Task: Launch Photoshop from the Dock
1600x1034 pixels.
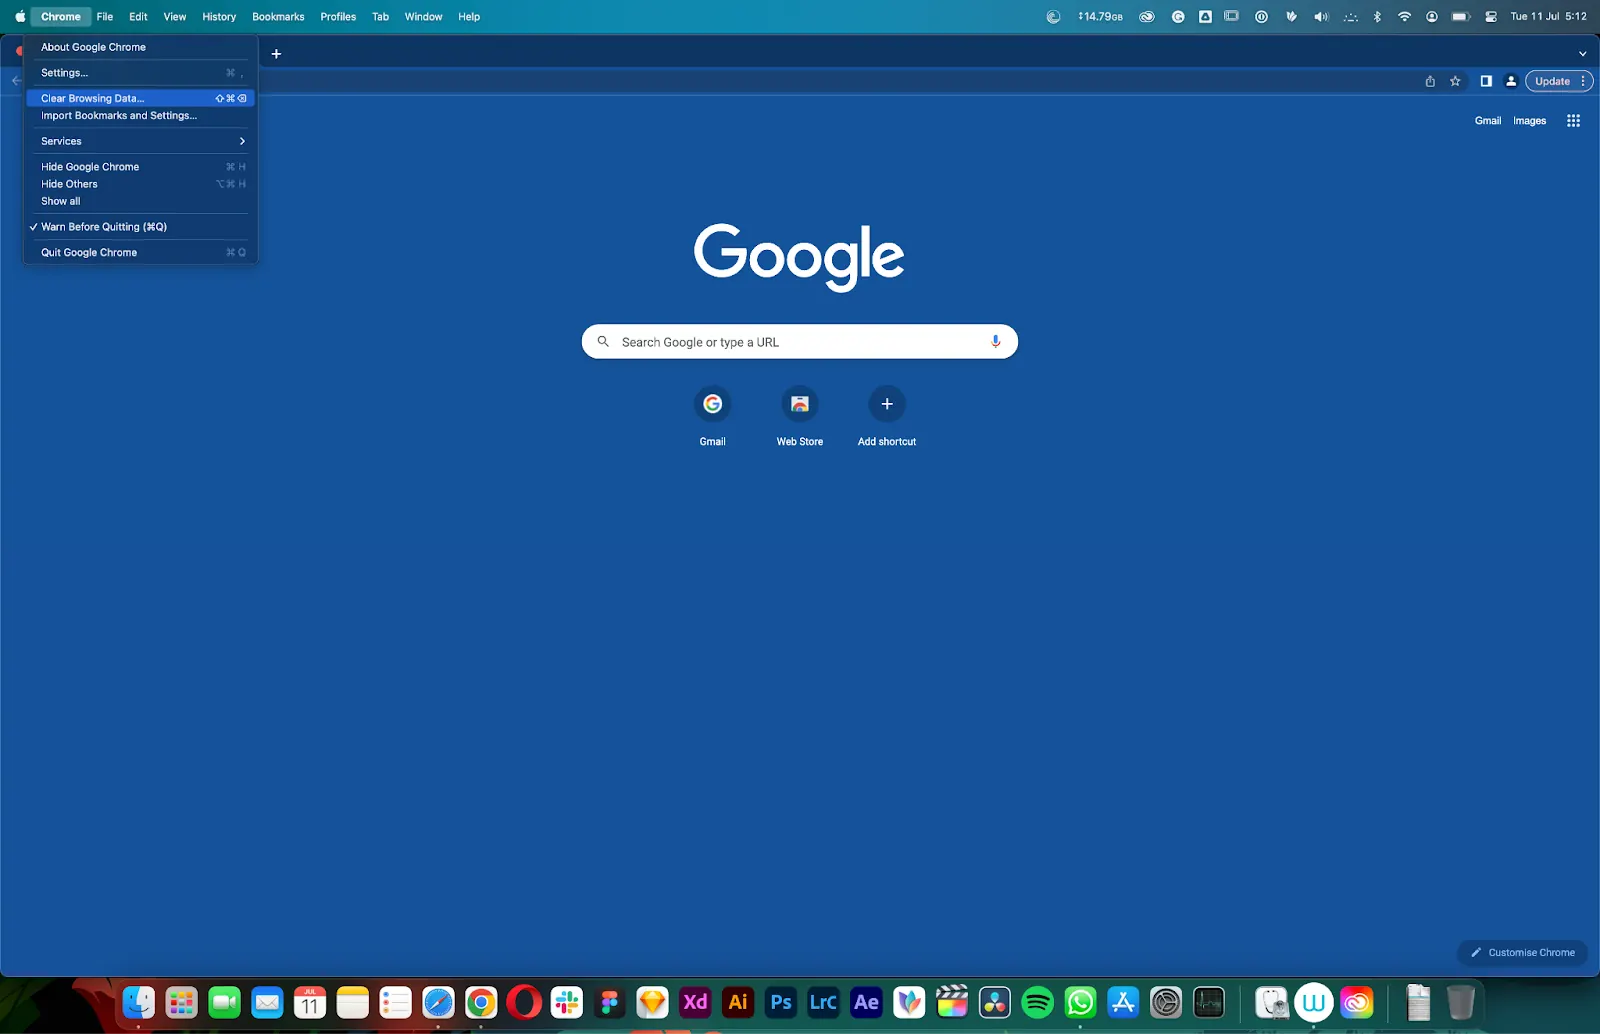Action: [x=781, y=1002]
